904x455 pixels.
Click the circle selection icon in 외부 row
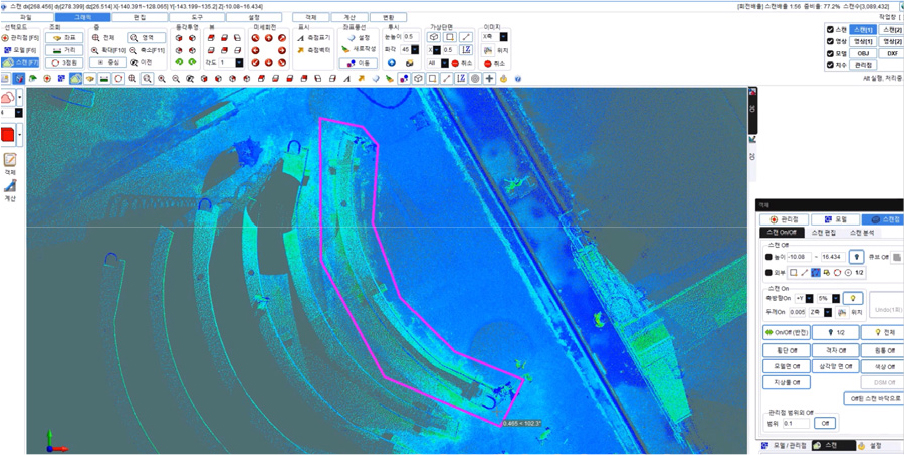point(837,272)
